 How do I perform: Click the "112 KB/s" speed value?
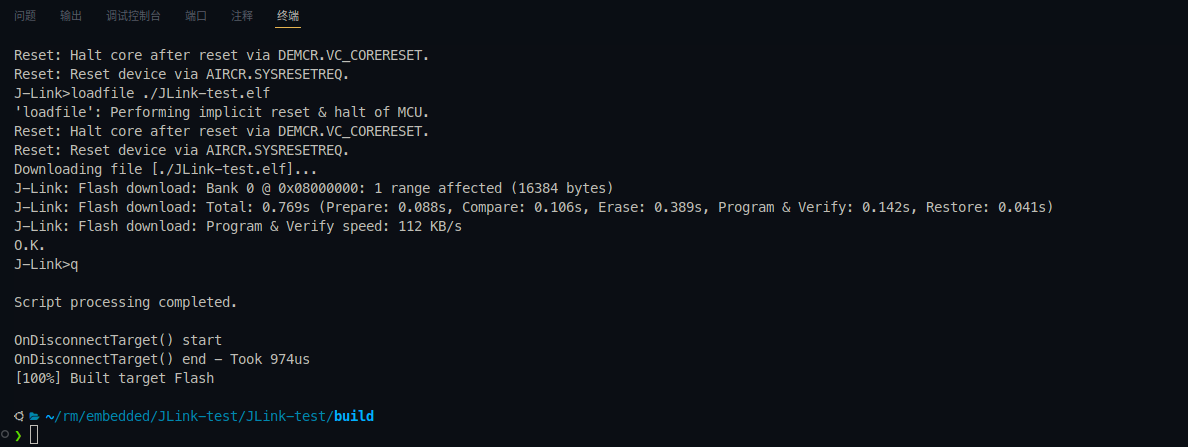tap(430, 226)
